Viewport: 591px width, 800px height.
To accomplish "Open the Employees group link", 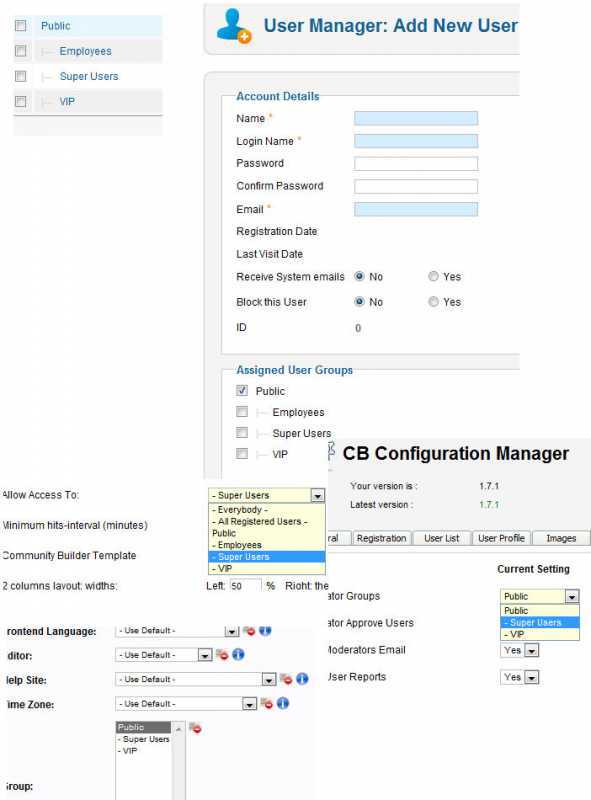I will tap(85, 51).
